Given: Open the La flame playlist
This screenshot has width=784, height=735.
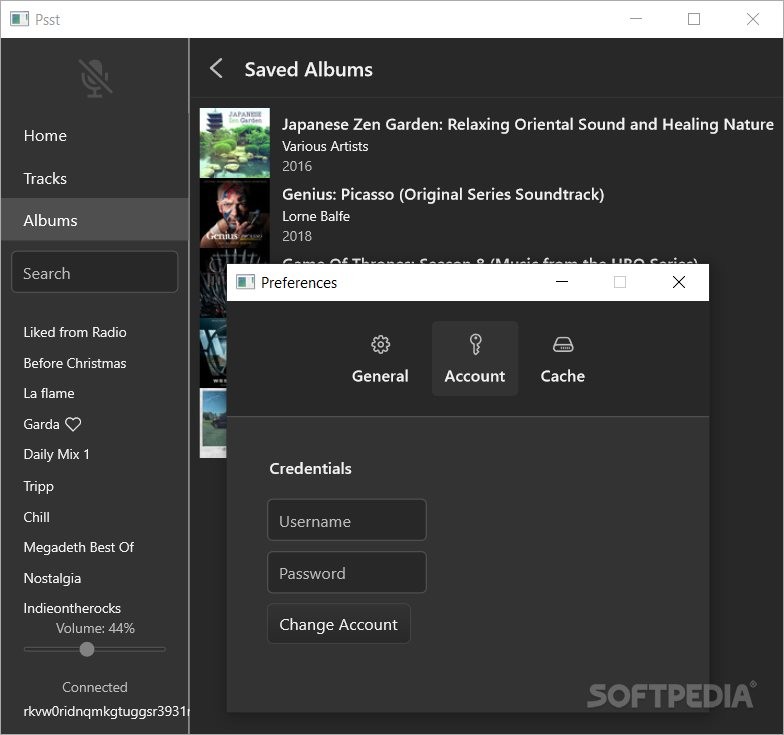Looking at the screenshot, I should point(49,394).
